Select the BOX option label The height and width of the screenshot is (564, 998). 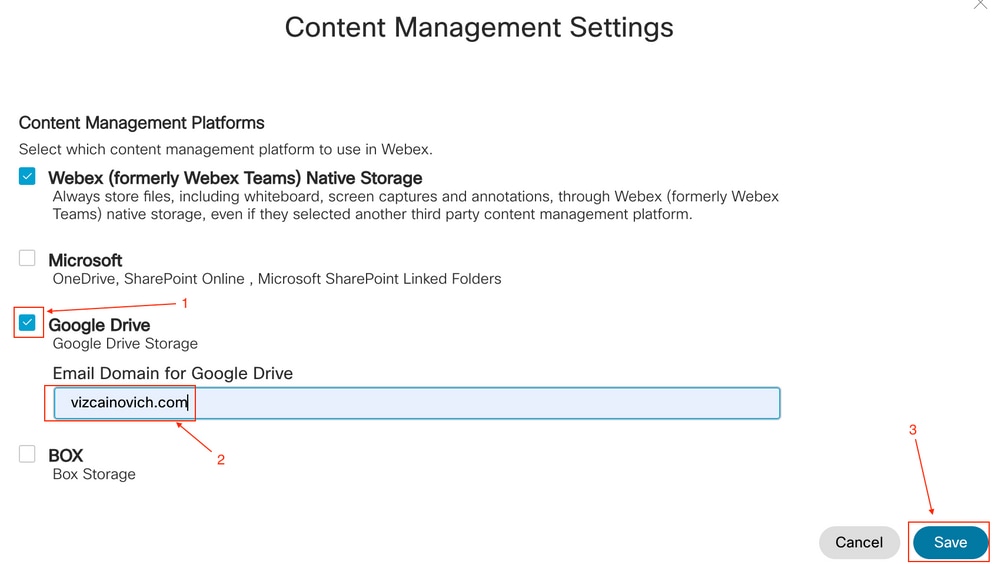(66, 456)
